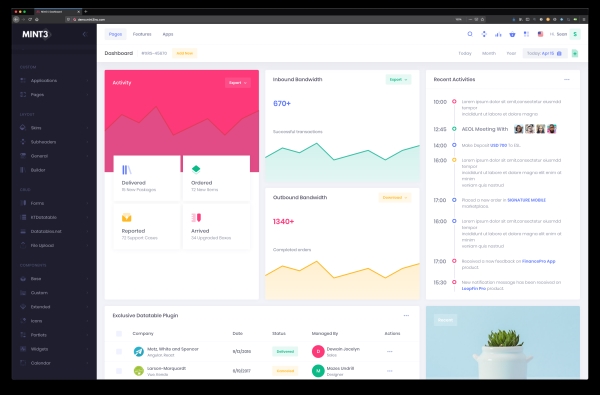The width and height of the screenshot is (600, 395).
Task: Click Larson-Marquardt green company logo
Action: [139, 371]
